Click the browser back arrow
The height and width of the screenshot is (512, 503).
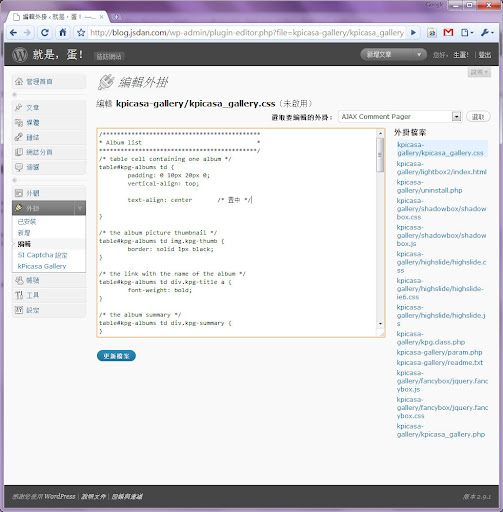coord(14,33)
